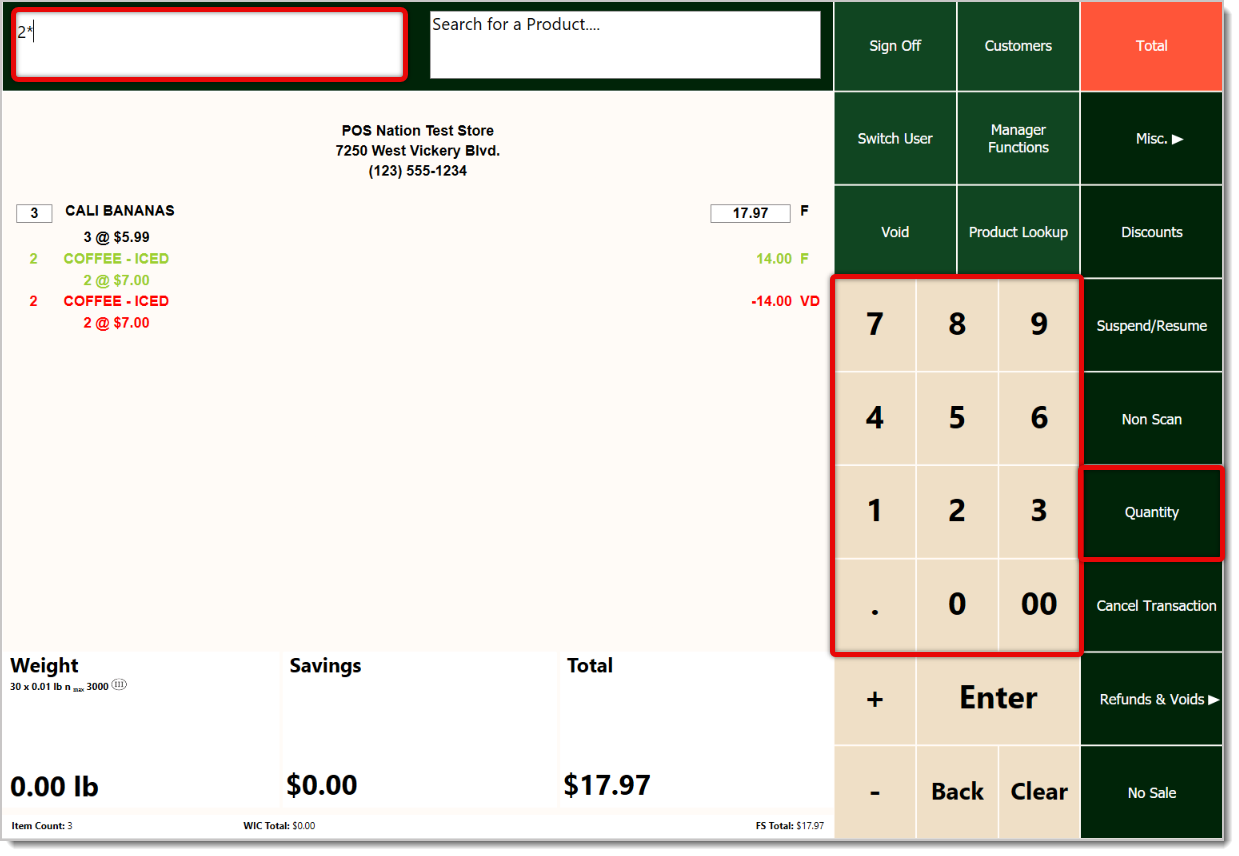Click the plus key on keypad
The image size is (1239, 856).
click(875, 699)
